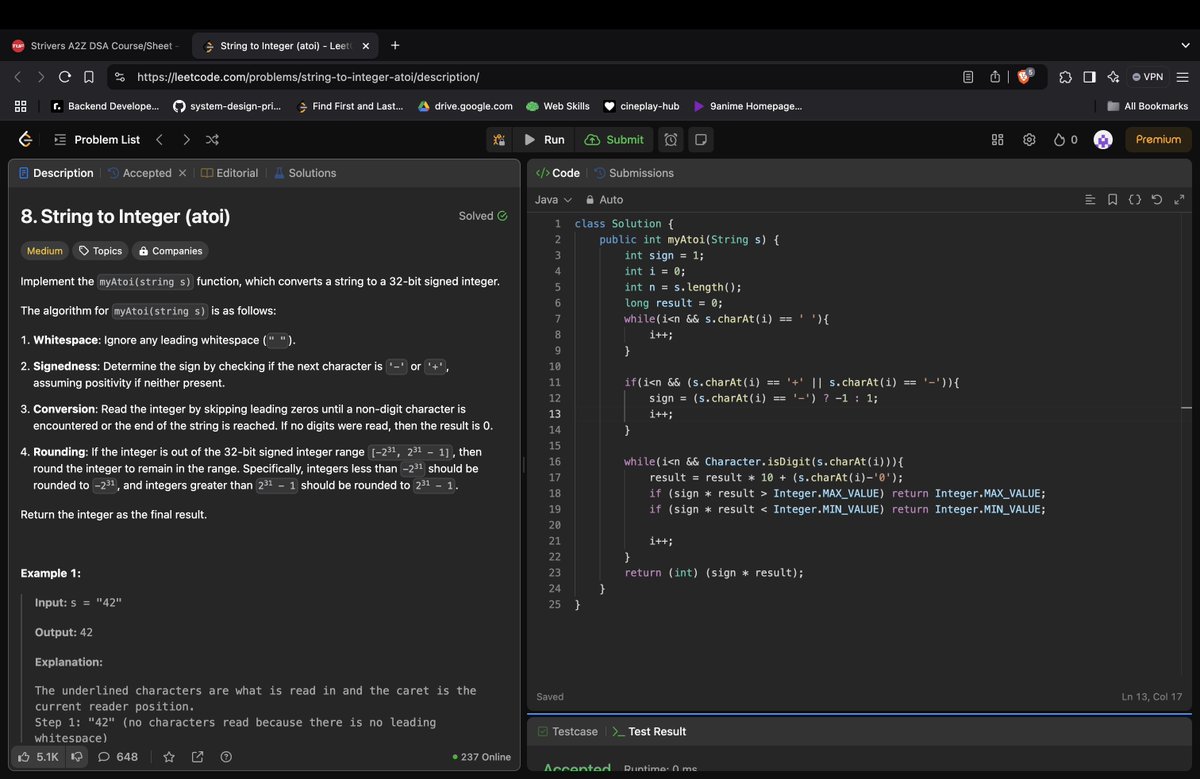The width and height of the screenshot is (1200, 779).
Task: Click the curly braces icon
Action: (1134, 200)
